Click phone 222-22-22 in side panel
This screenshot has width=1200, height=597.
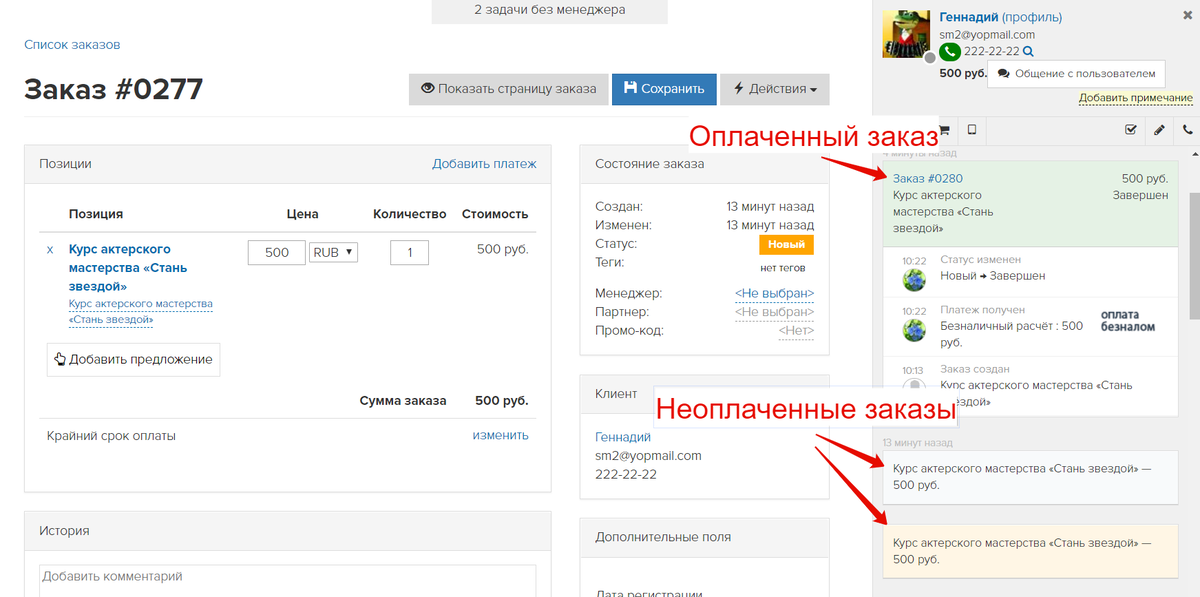click(x=992, y=51)
